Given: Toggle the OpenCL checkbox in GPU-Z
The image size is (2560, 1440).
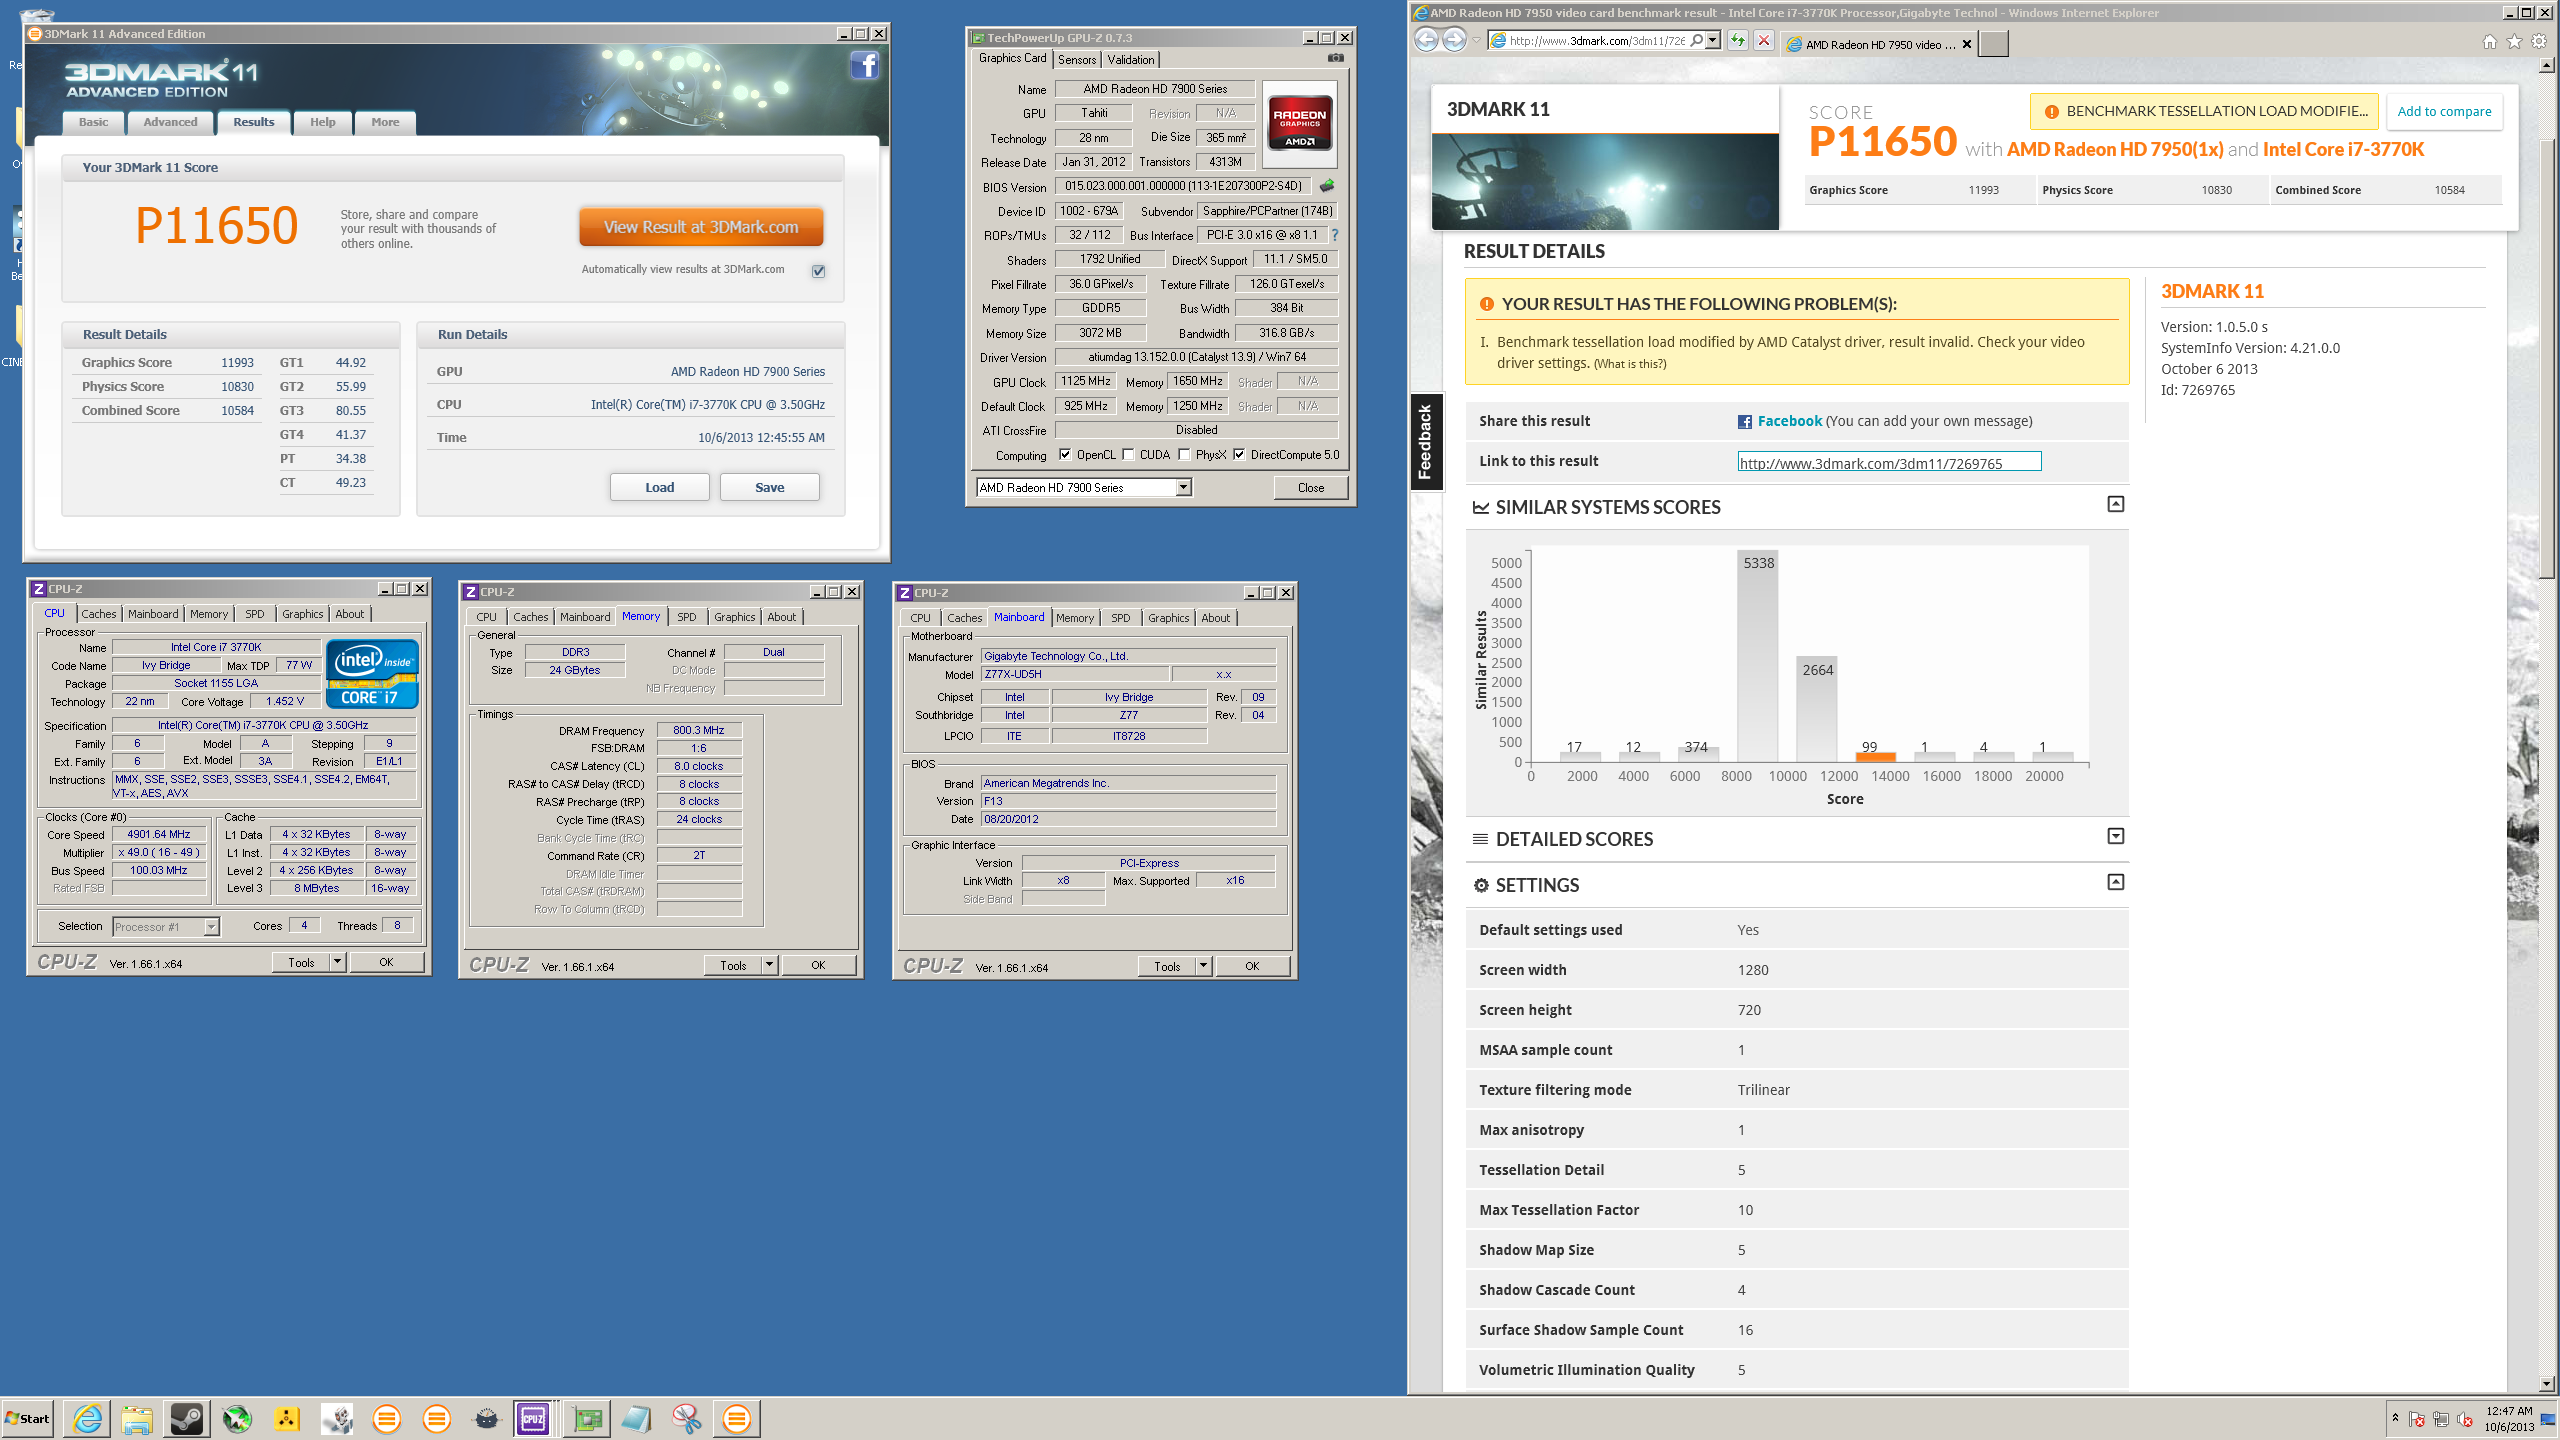Looking at the screenshot, I should [1065, 455].
